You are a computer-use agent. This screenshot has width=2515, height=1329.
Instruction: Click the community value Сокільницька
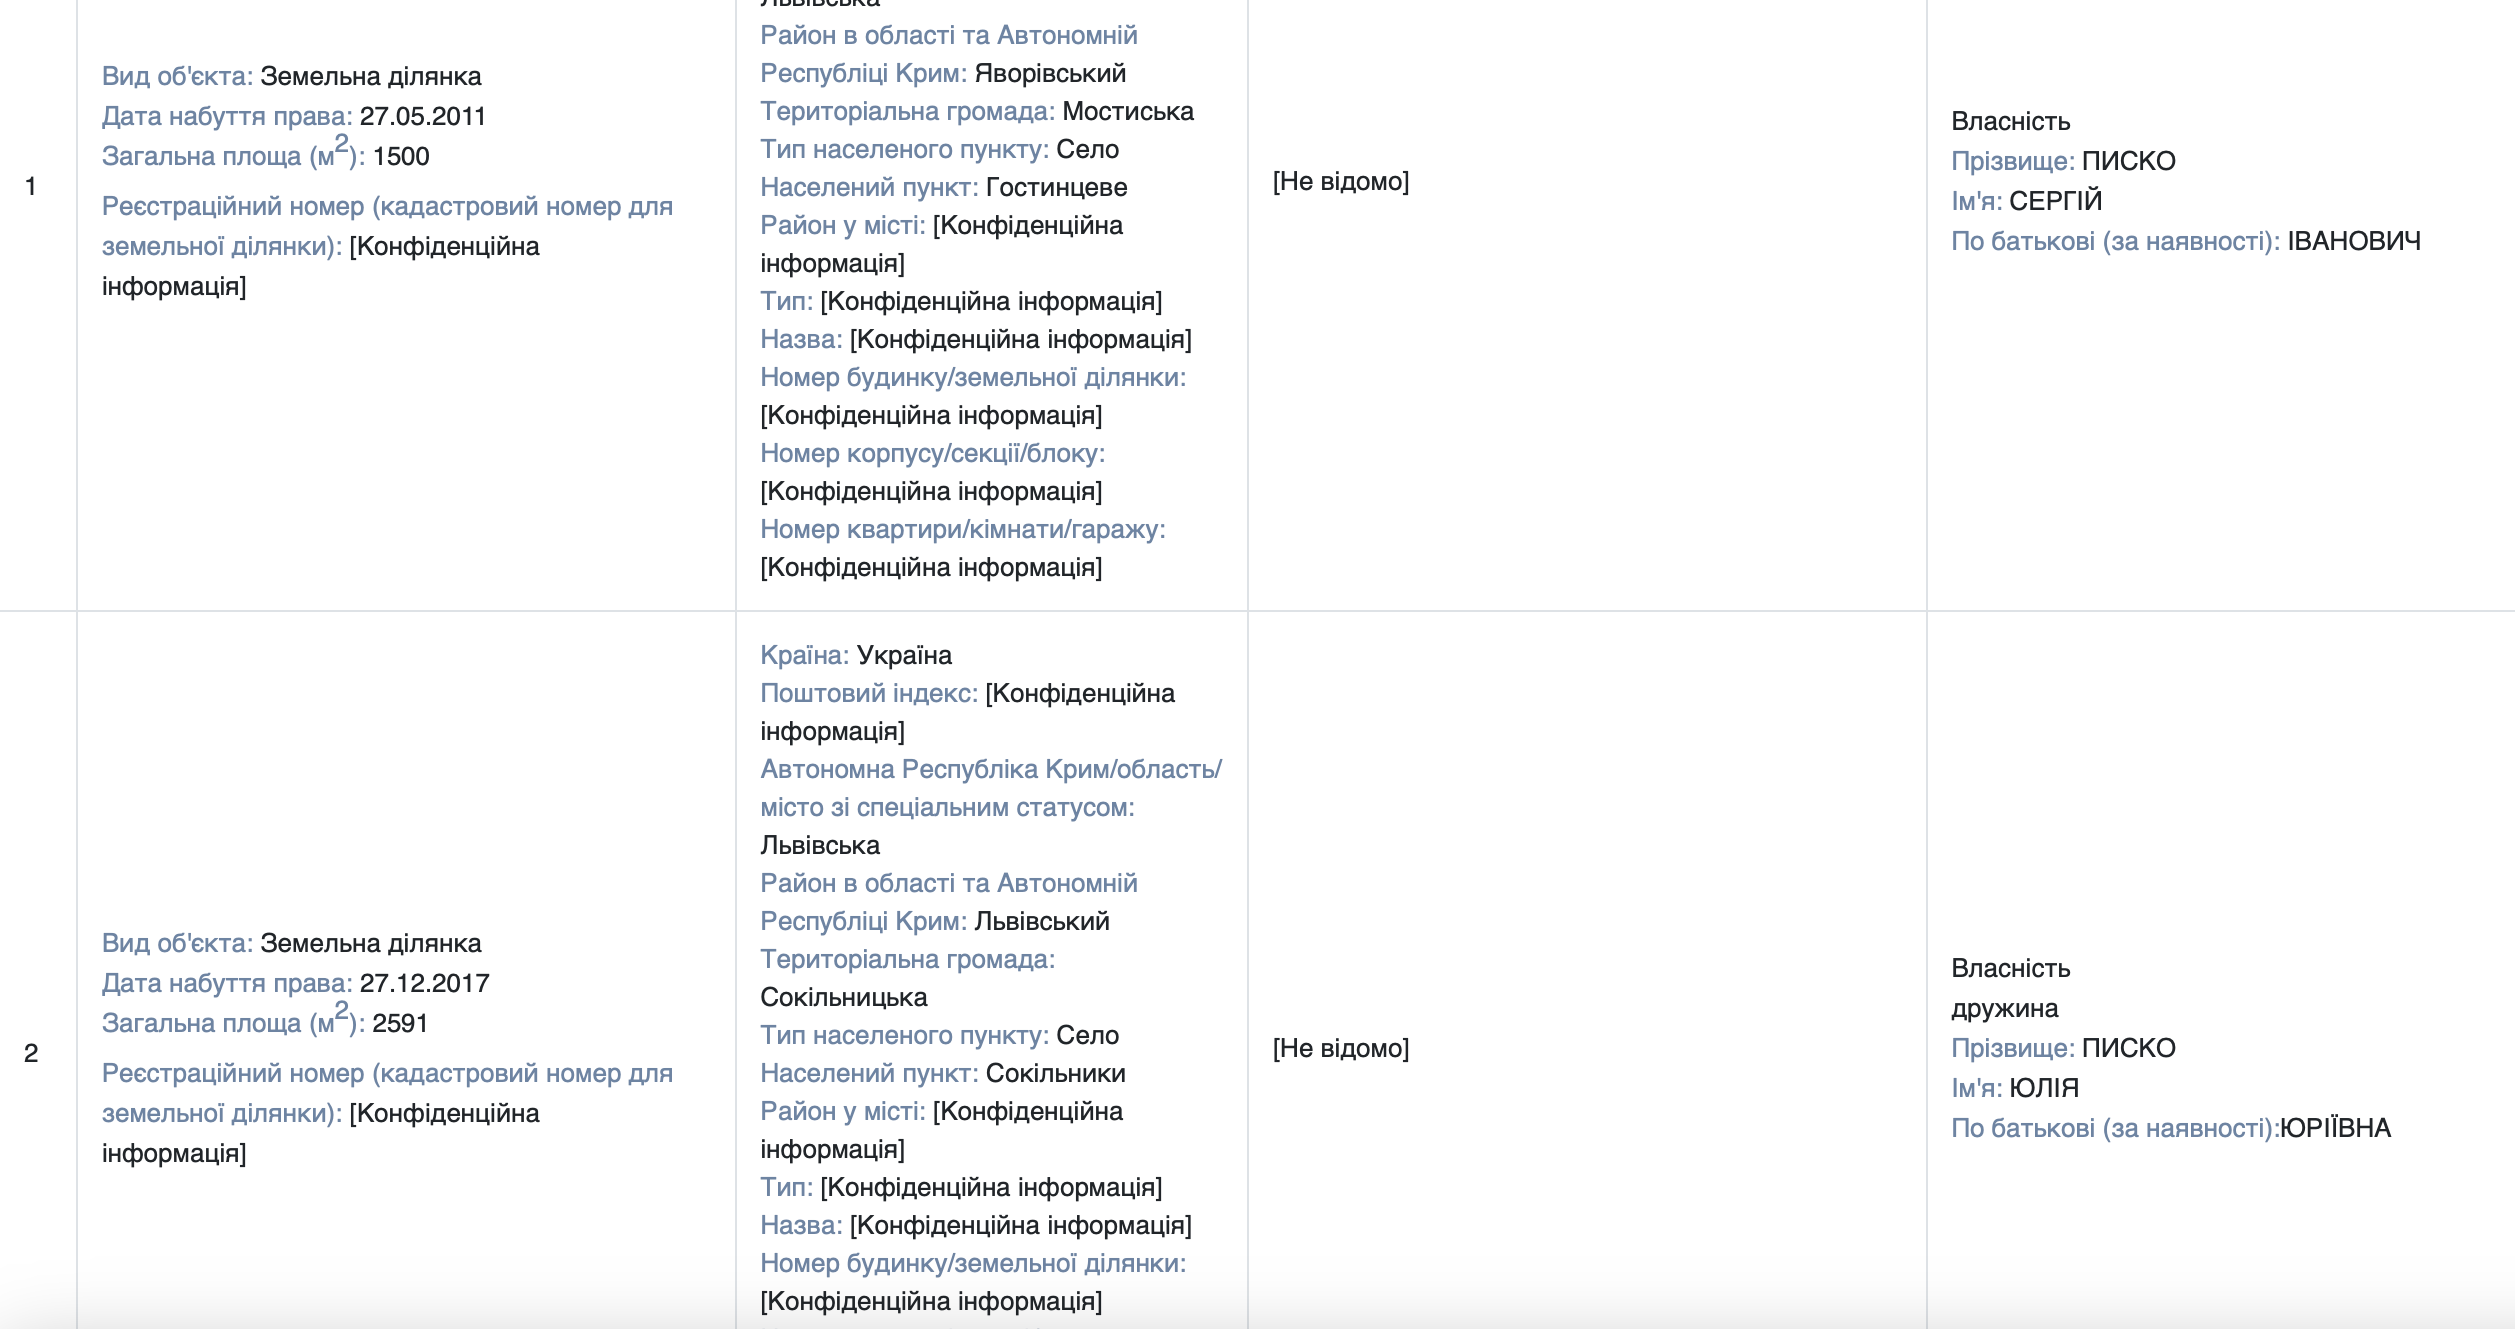pos(843,998)
